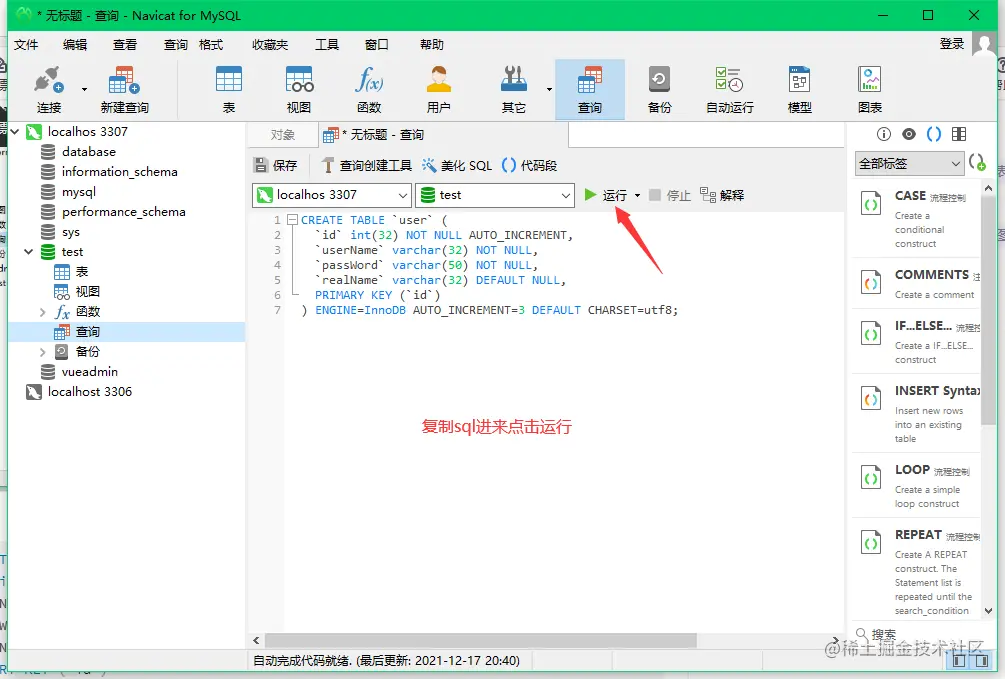Select the vueadmin database
The image size is (1005, 679).
(90, 372)
